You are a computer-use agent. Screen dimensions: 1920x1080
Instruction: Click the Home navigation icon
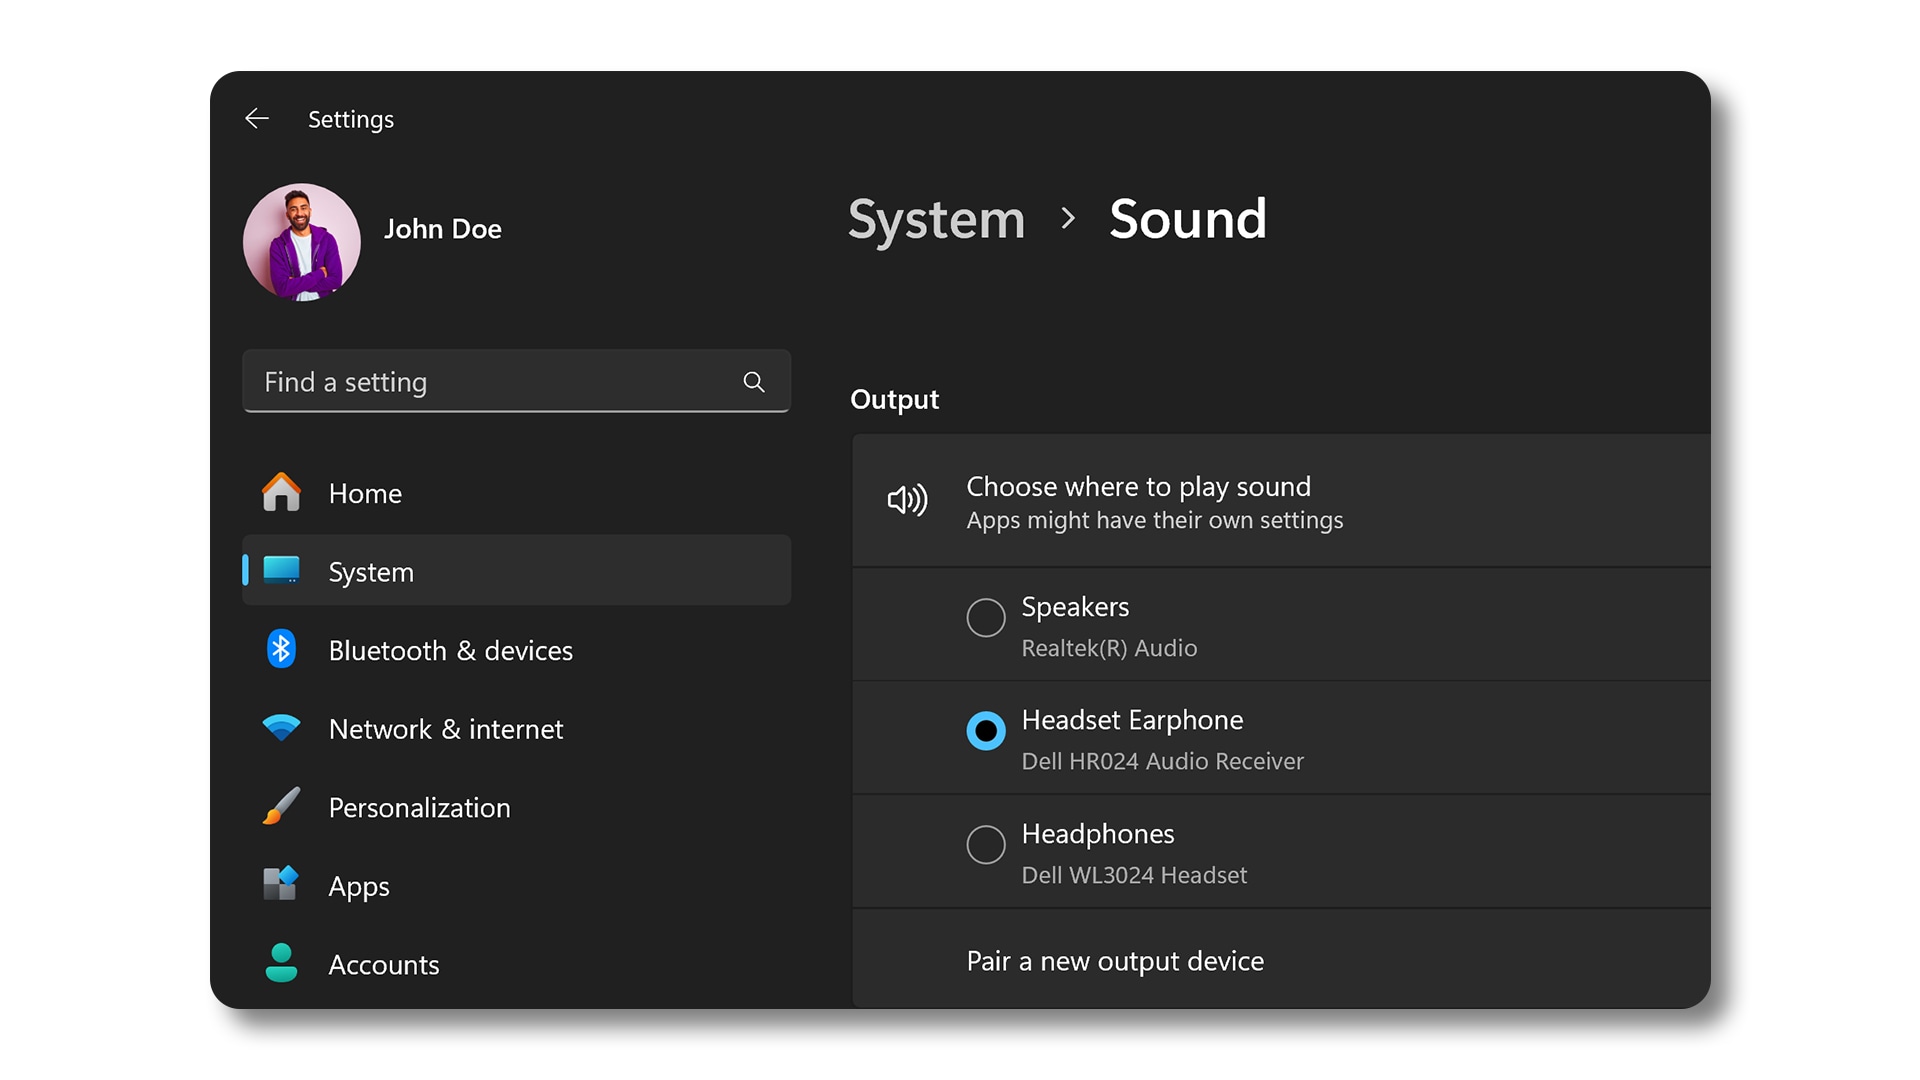tap(281, 493)
